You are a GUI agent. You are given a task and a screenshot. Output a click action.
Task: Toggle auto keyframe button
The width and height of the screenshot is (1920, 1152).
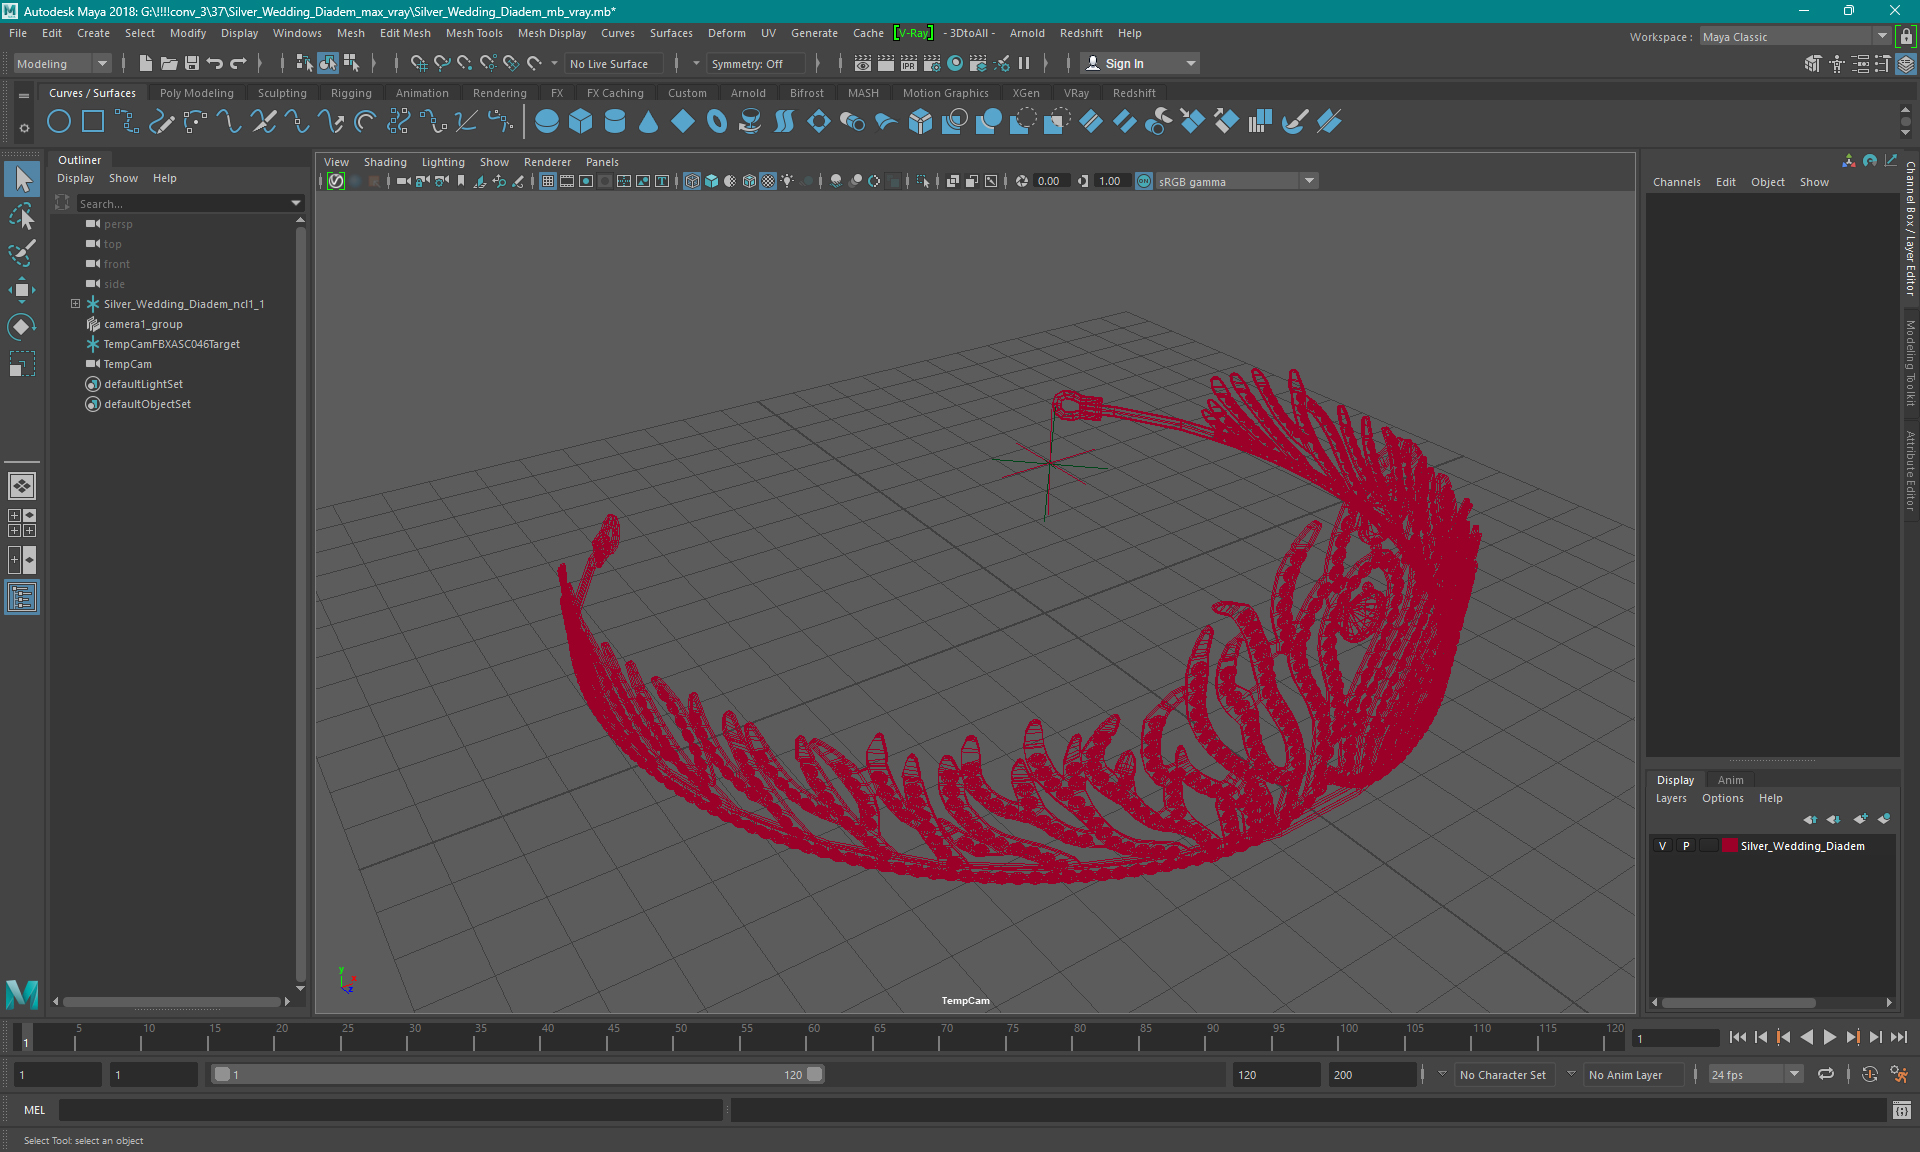(1869, 1074)
